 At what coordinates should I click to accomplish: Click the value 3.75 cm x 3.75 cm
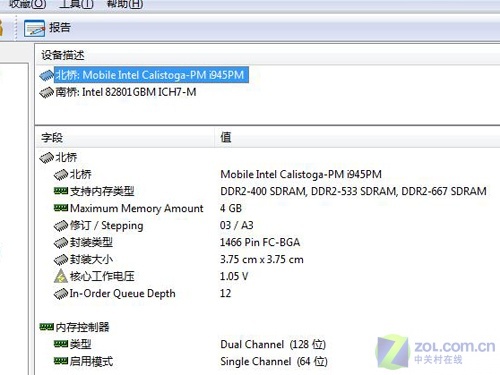coord(262,259)
